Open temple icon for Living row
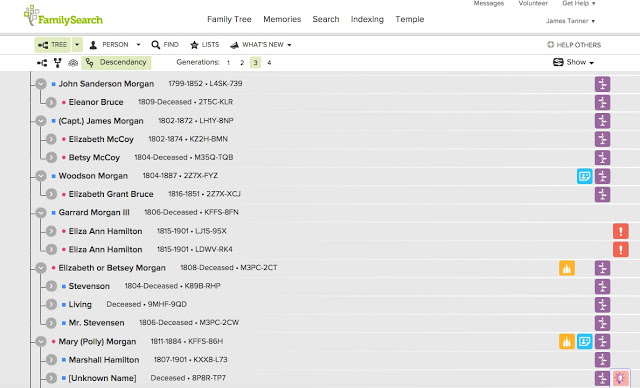 click(x=602, y=305)
